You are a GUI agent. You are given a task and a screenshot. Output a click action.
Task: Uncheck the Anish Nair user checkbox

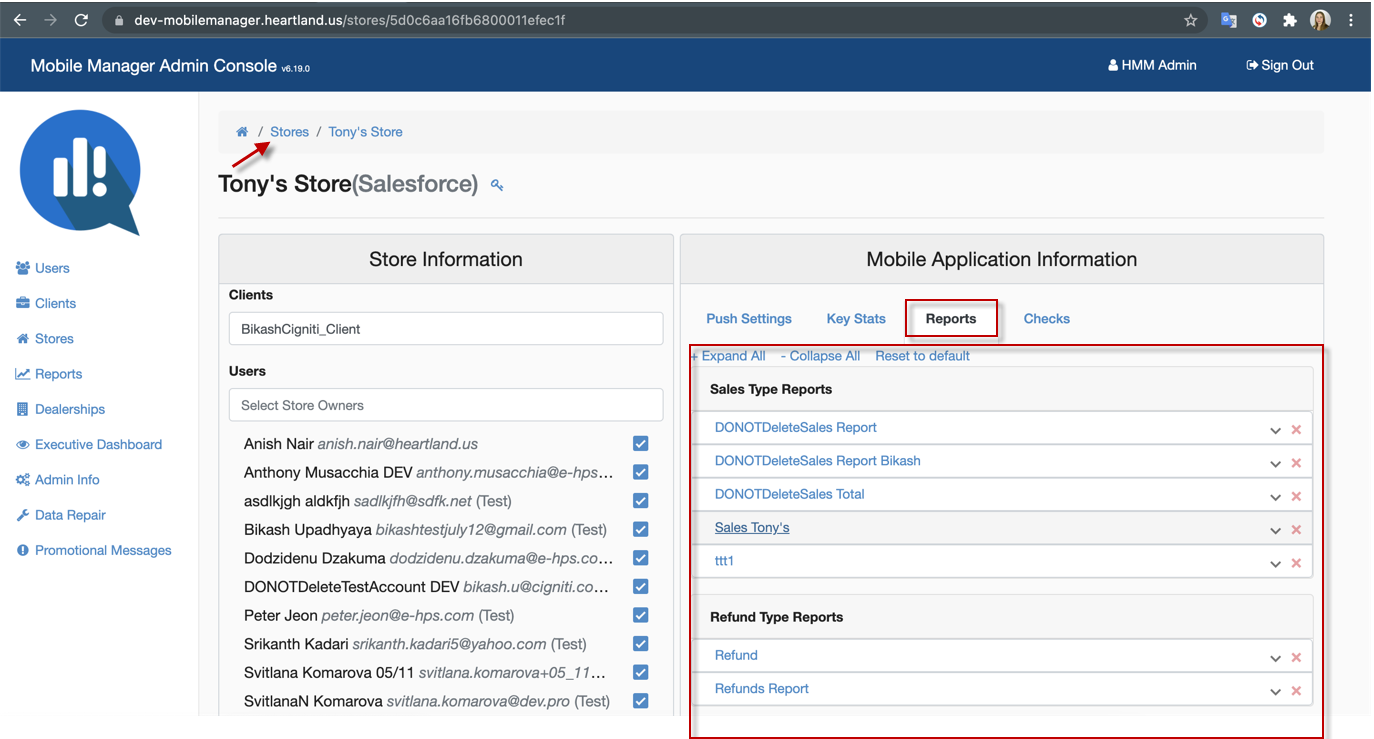(x=641, y=443)
